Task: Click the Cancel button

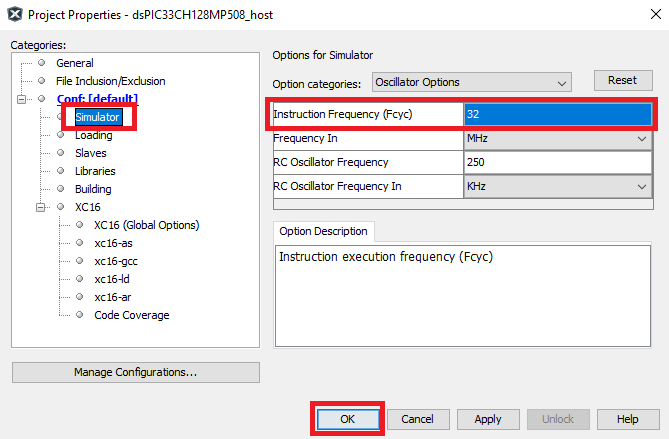Action: (x=418, y=419)
